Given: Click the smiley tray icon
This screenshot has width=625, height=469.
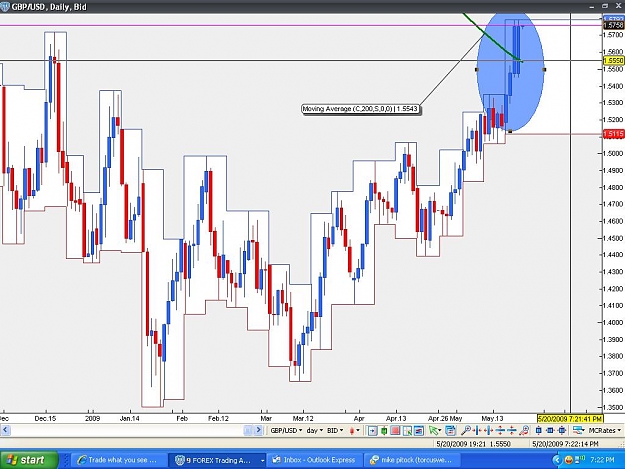Looking at the screenshot, I should click(x=569, y=461).
